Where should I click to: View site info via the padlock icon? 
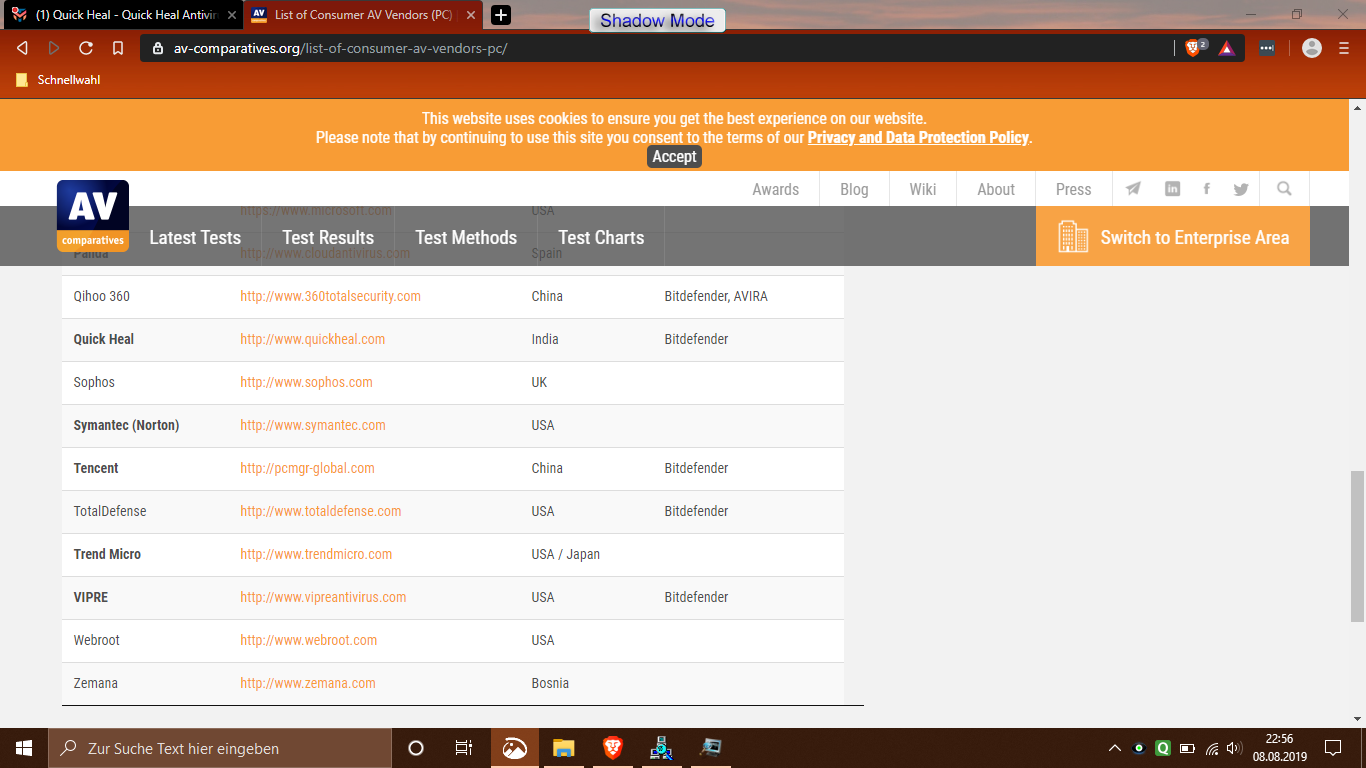(x=158, y=48)
